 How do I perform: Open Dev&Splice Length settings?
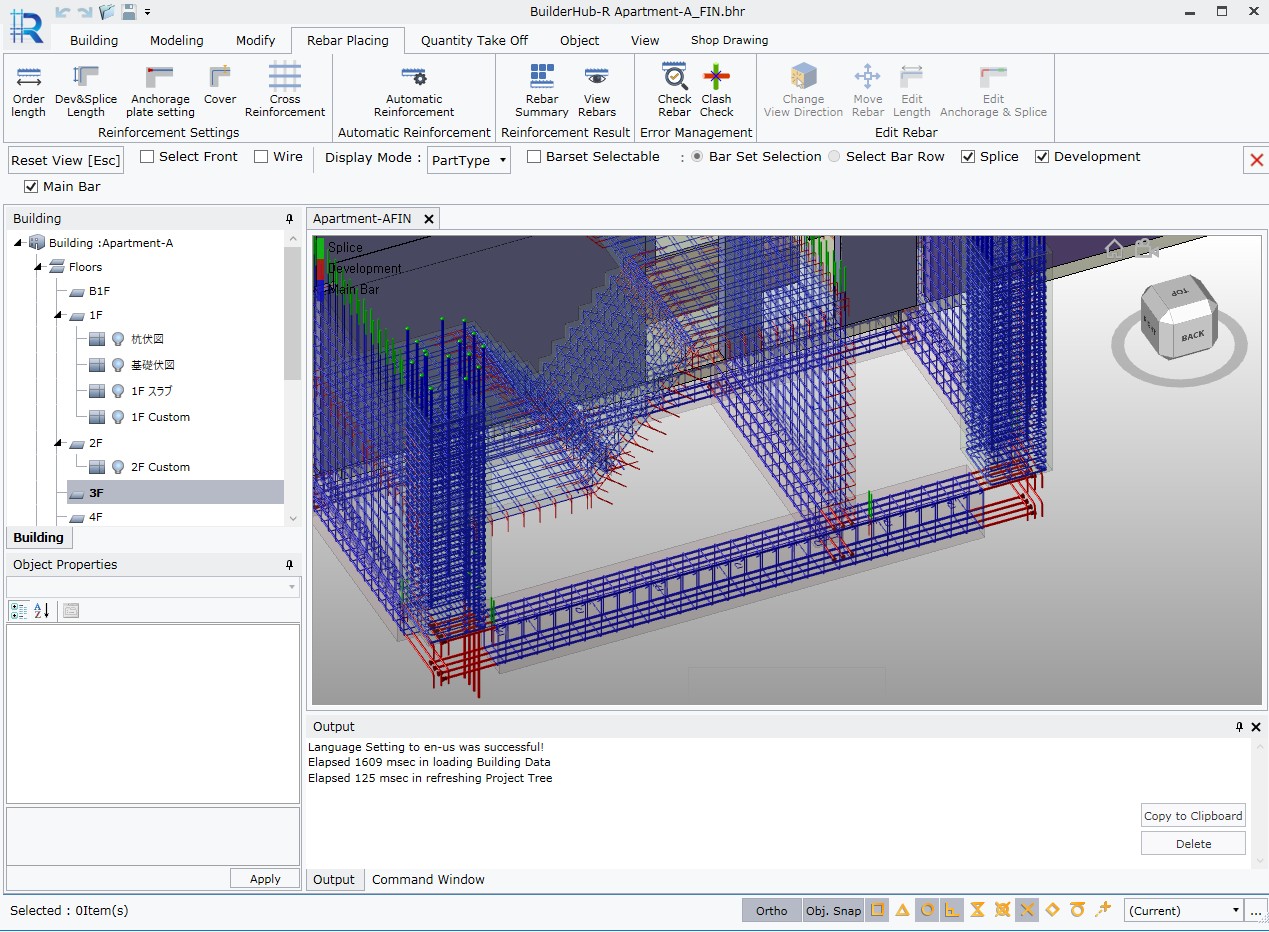click(x=86, y=90)
